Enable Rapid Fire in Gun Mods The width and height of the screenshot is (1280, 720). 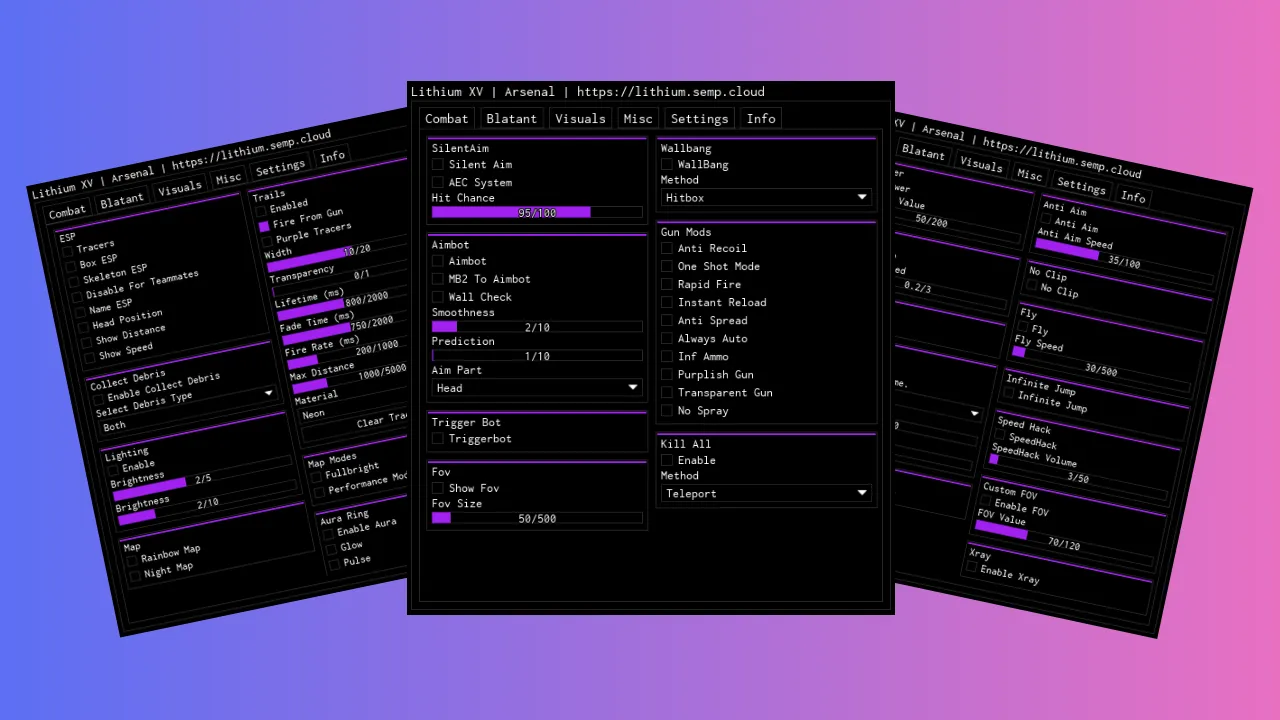point(667,285)
